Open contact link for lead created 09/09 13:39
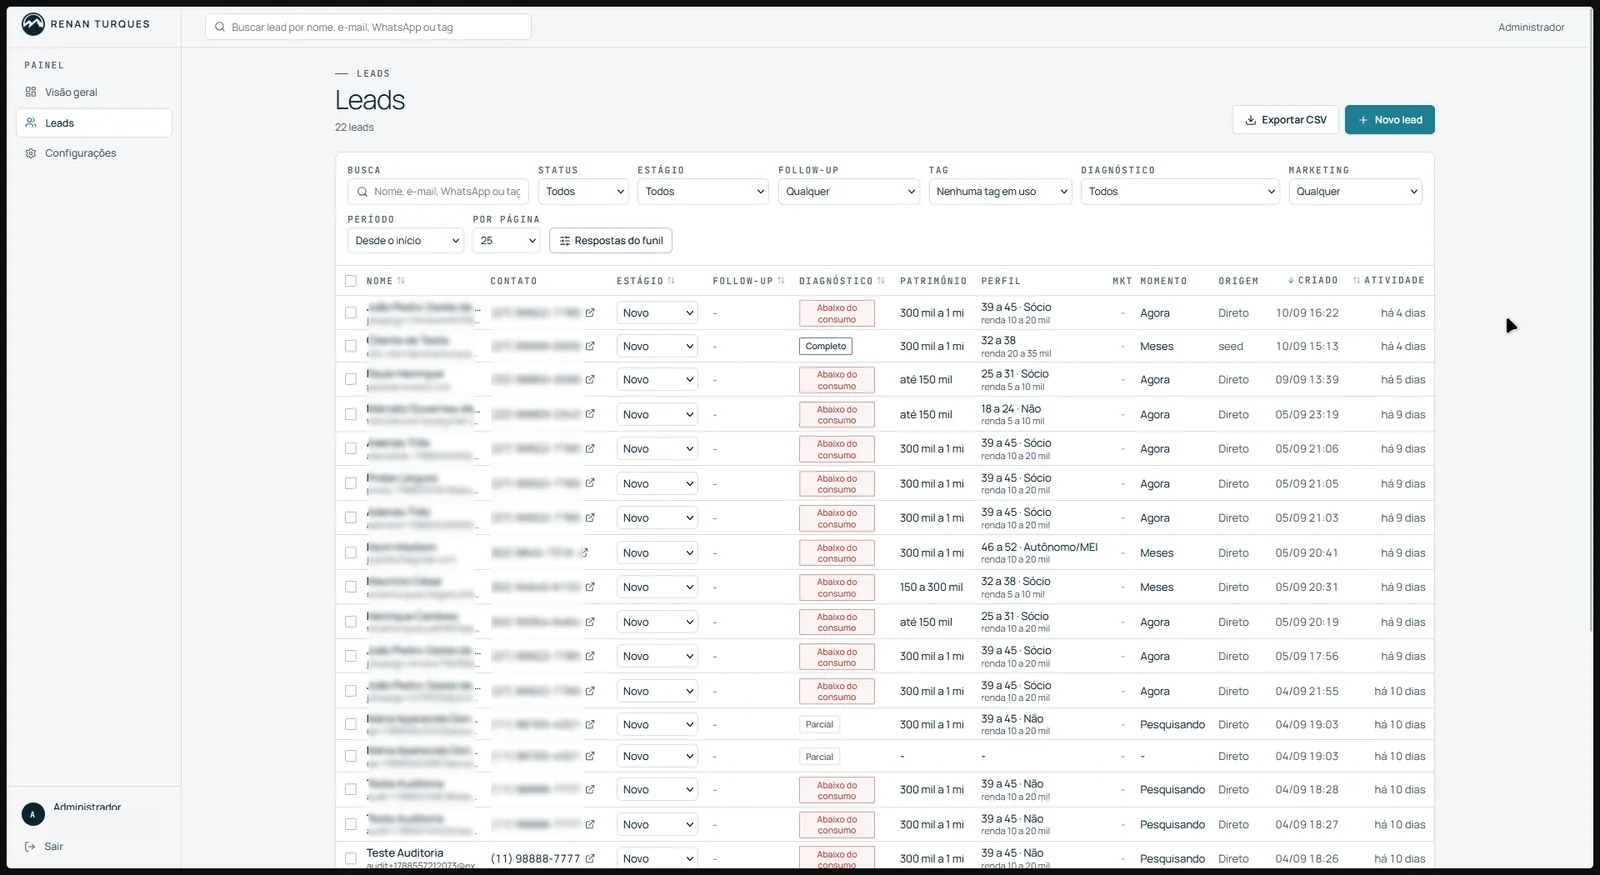 pyautogui.click(x=590, y=380)
